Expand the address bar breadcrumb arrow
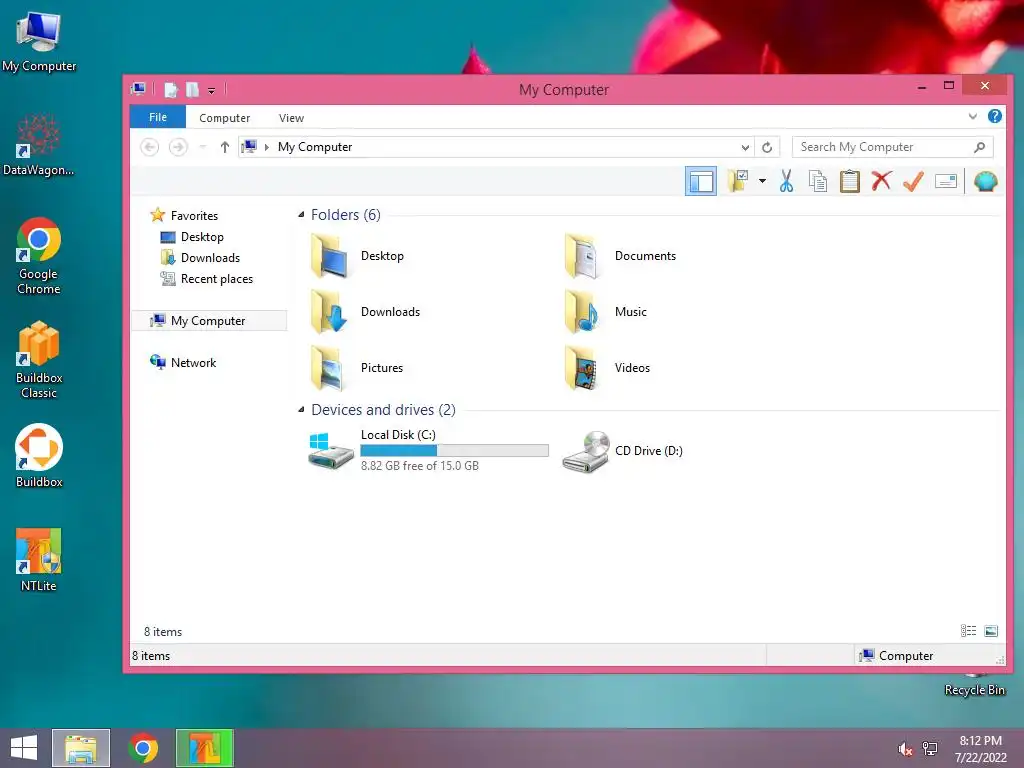The width and height of the screenshot is (1024, 768). pos(266,147)
